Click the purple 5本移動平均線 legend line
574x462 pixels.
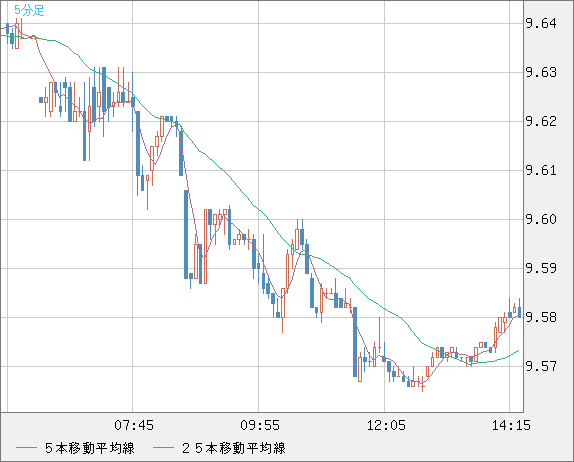pos(26,448)
